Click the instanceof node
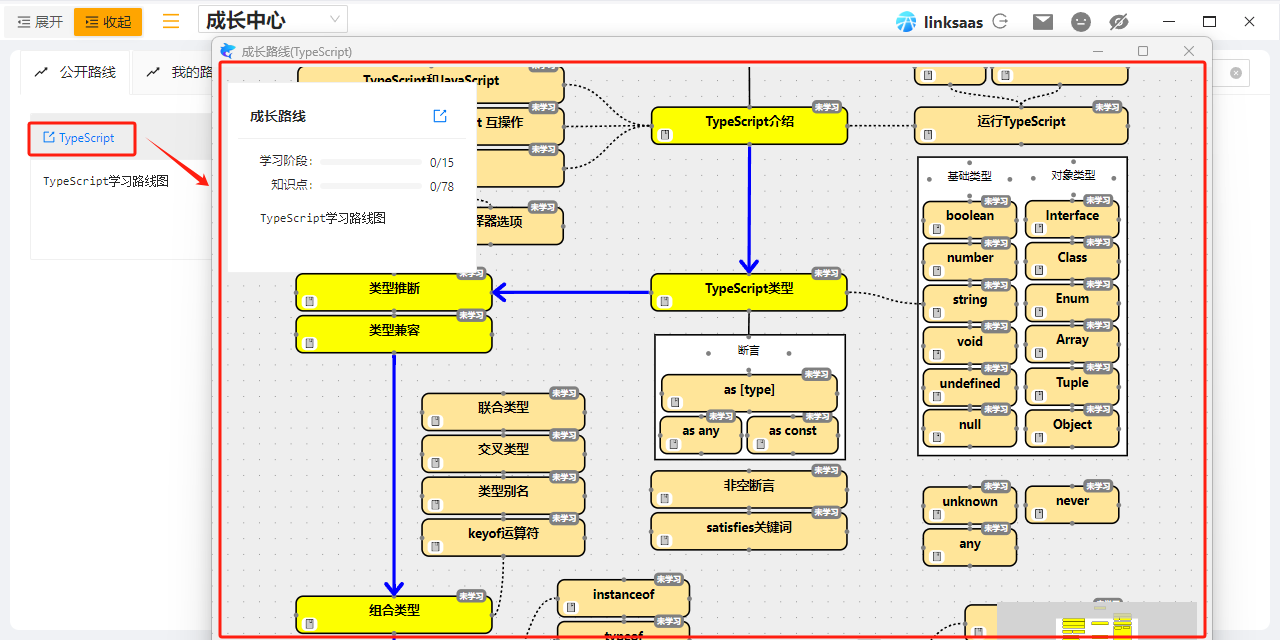The width and height of the screenshot is (1280, 640). click(623, 598)
